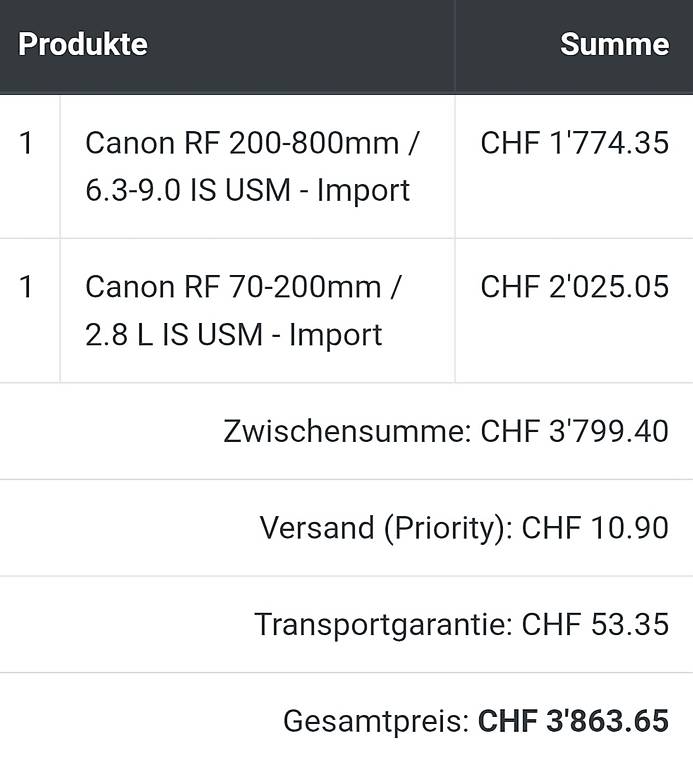Click the shipping cost CHF 10.90

(595, 528)
